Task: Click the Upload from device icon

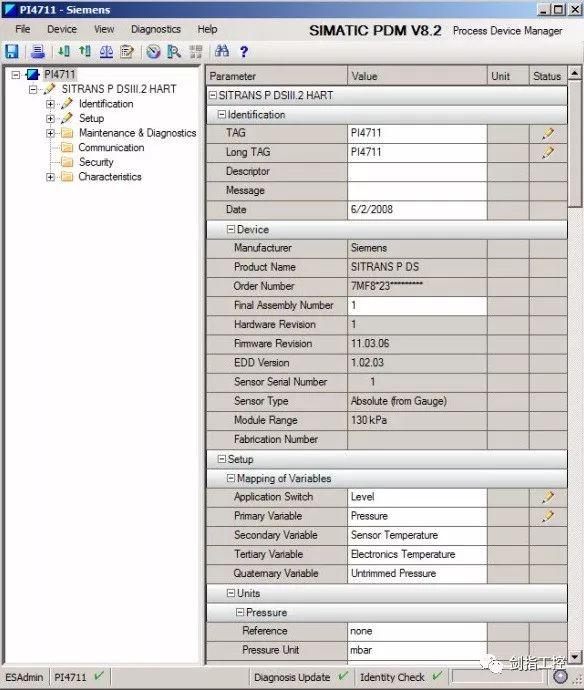Action: [x=85, y=52]
